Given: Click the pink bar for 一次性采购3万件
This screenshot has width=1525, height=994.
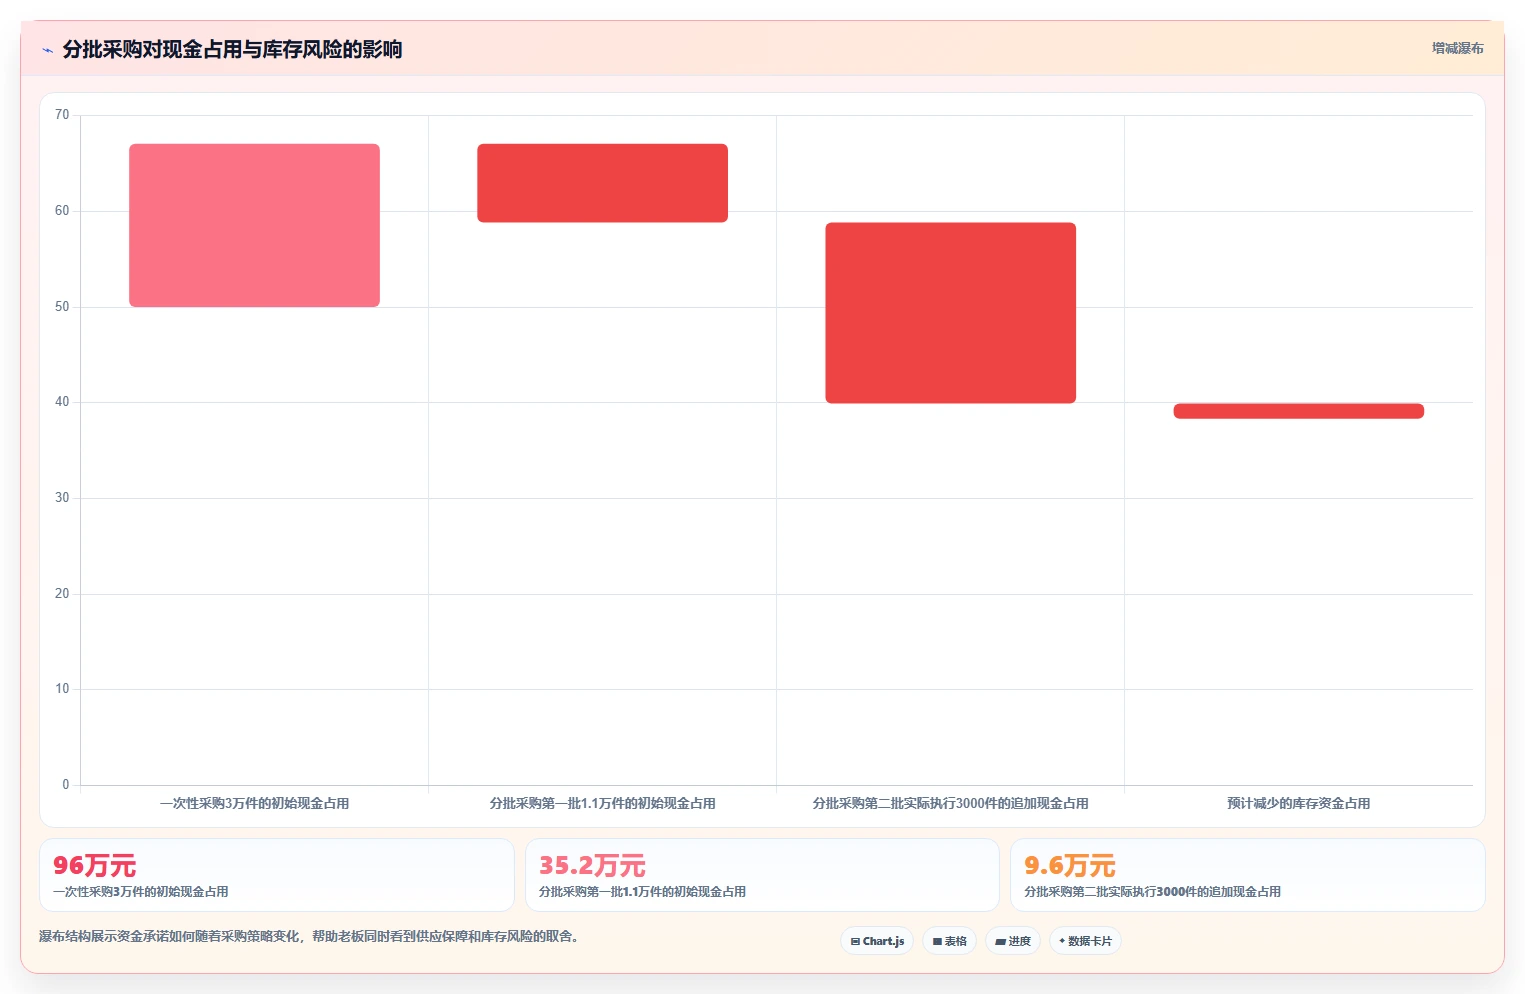Looking at the screenshot, I should pos(254,225).
